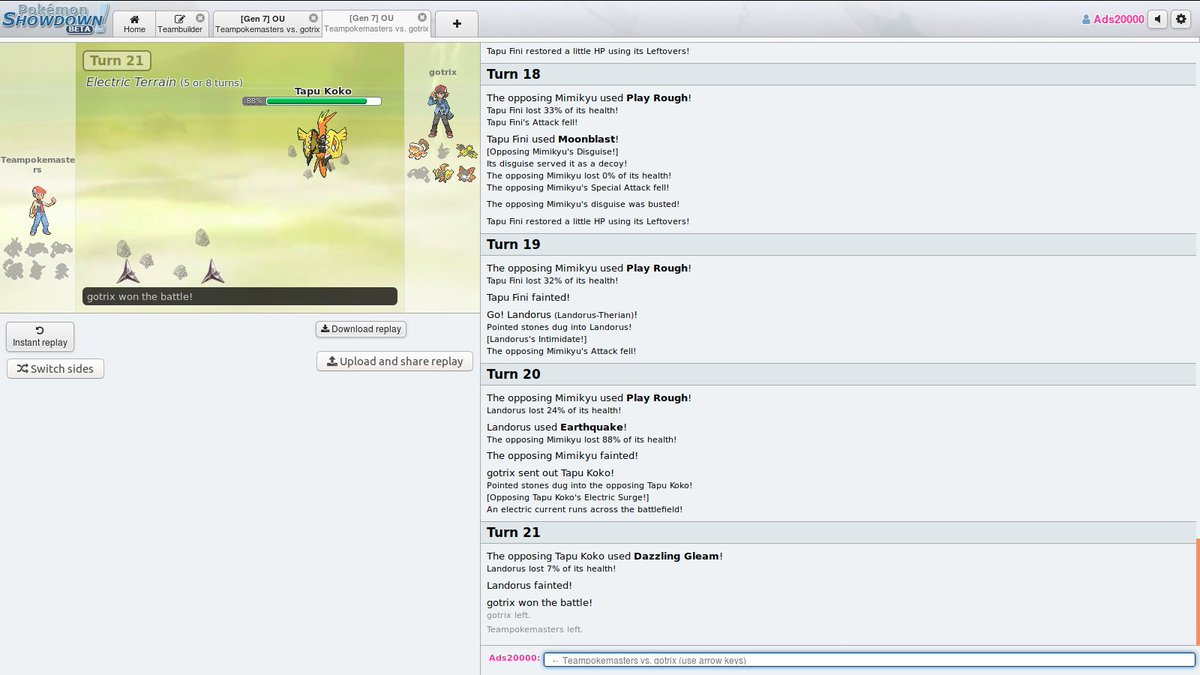Close the Teambuilder tab with its X

pyautogui.click(x=200, y=18)
